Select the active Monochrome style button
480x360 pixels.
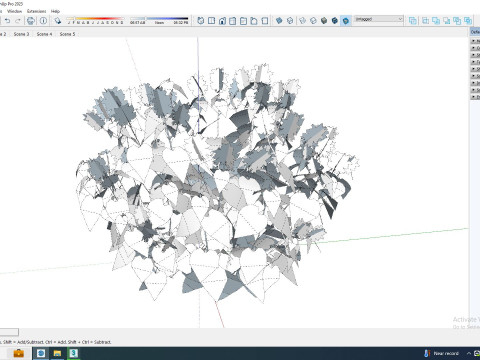point(346,21)
